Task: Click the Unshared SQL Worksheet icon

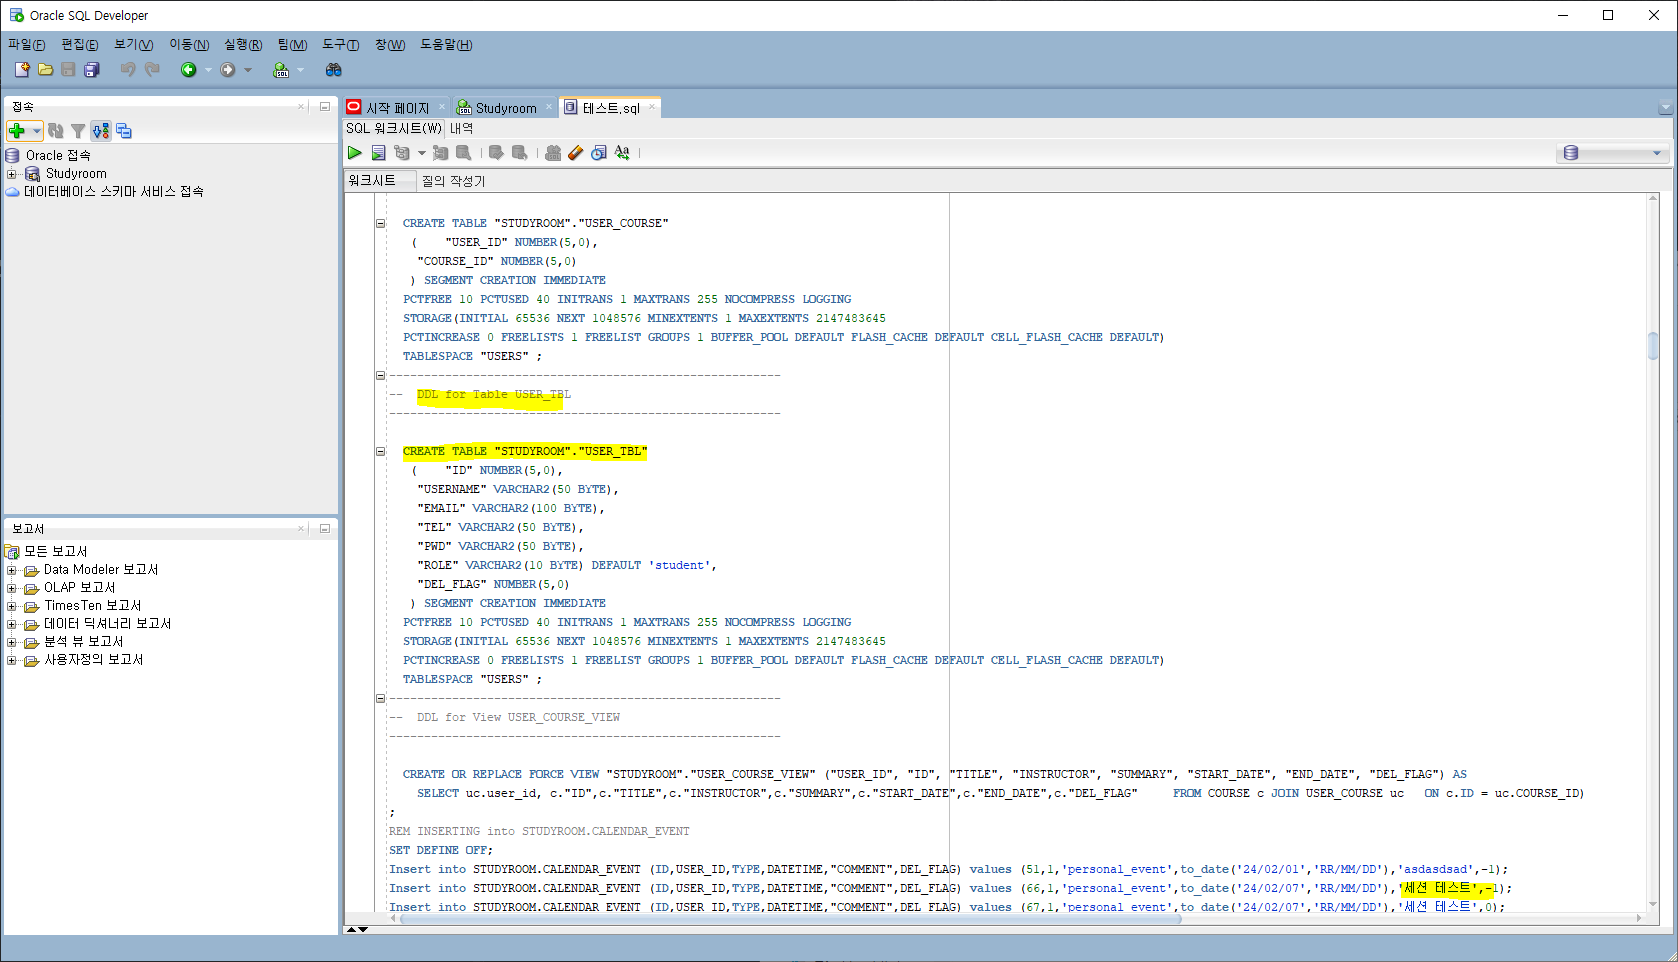Action: 553,153
